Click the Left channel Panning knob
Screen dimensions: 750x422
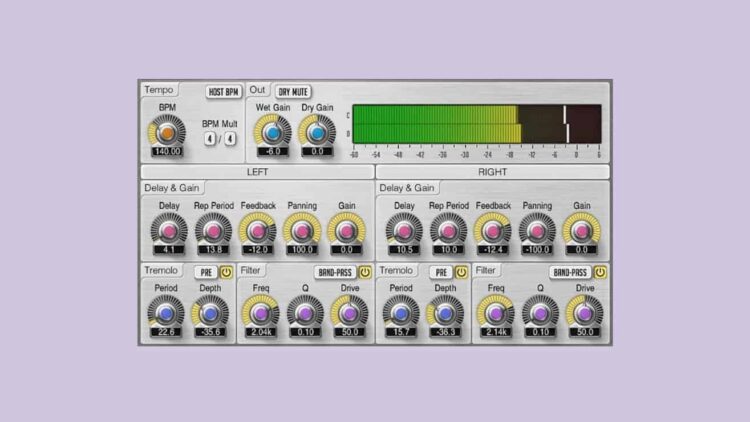302,231
